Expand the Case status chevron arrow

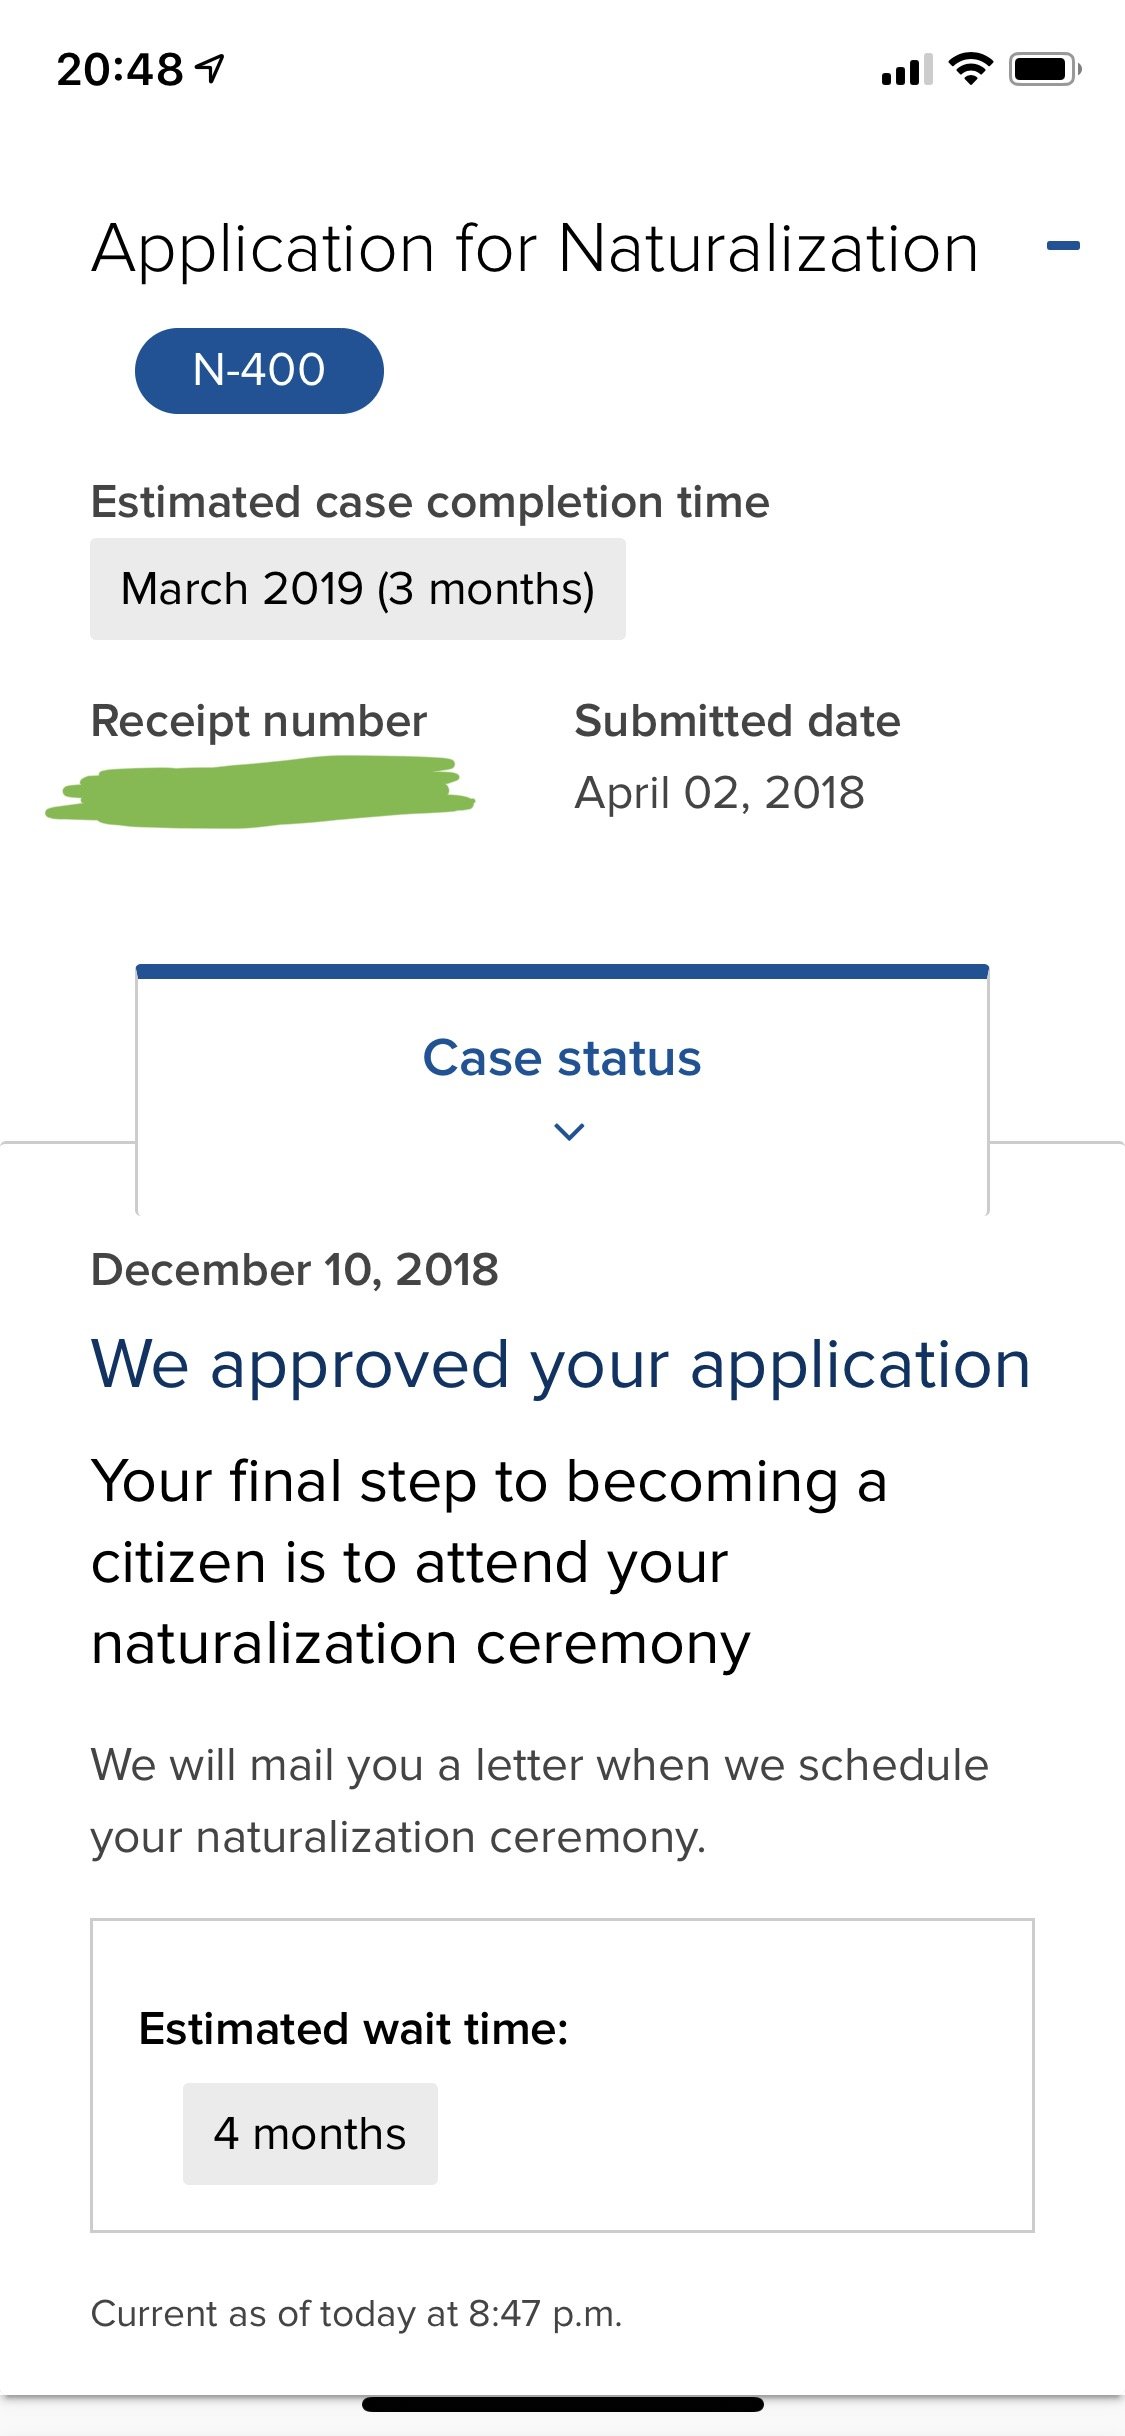tap(569, 1132)
